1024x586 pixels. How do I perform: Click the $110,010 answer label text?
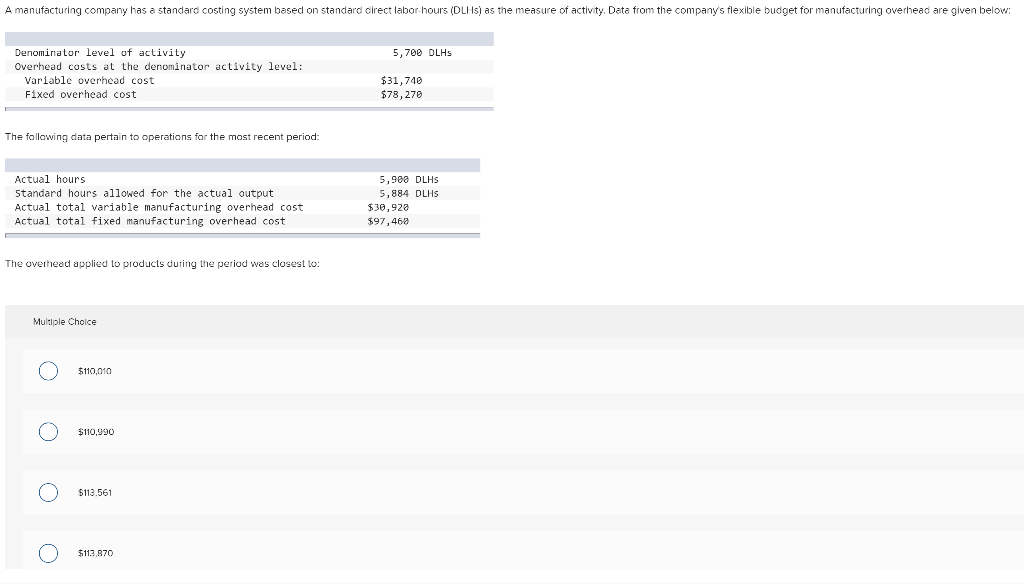(95, 371)
